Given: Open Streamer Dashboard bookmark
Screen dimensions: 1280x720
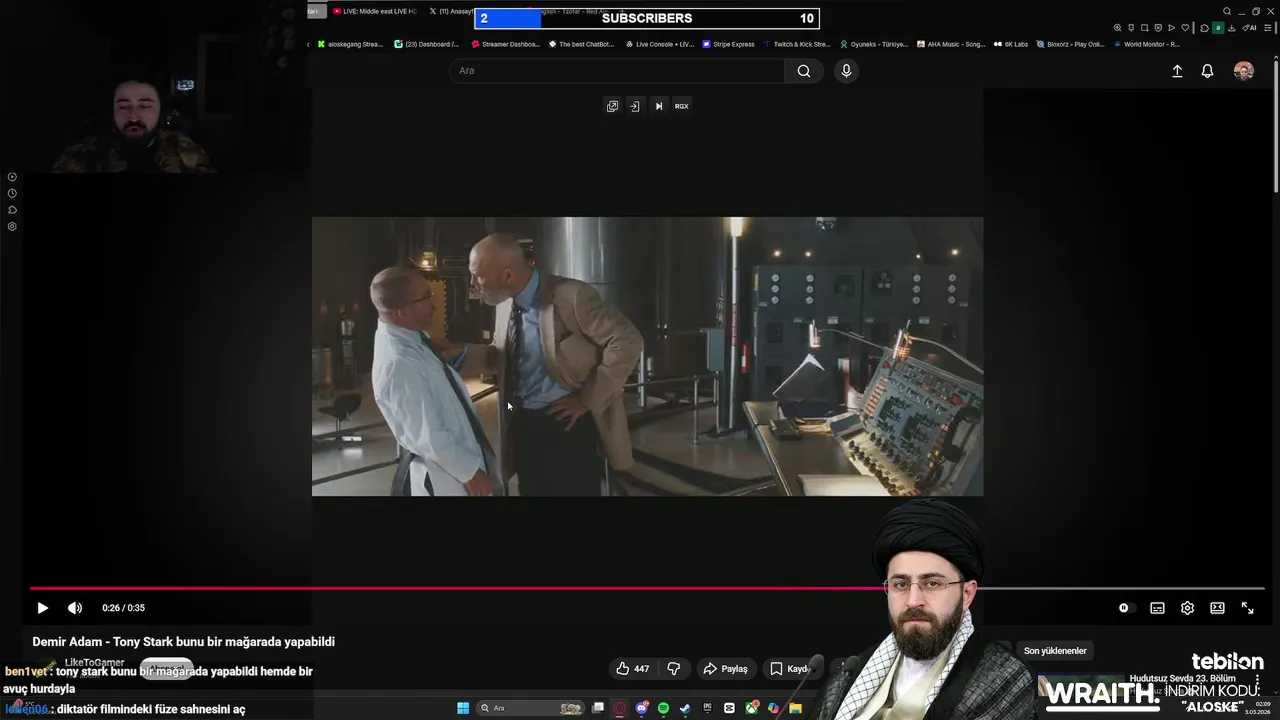Looking at the screenshot, I should [506, 44].
